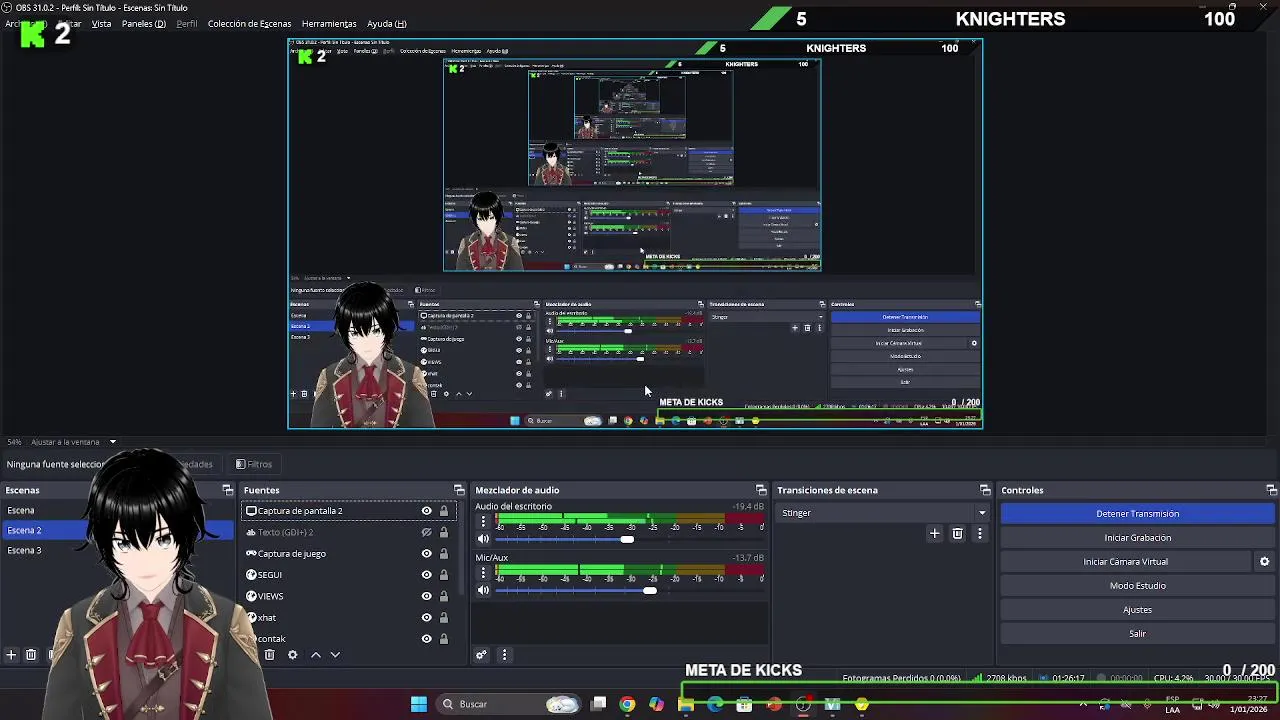Click Salir button
This screenshot has height=720, width=1280.
(1137, 634)
